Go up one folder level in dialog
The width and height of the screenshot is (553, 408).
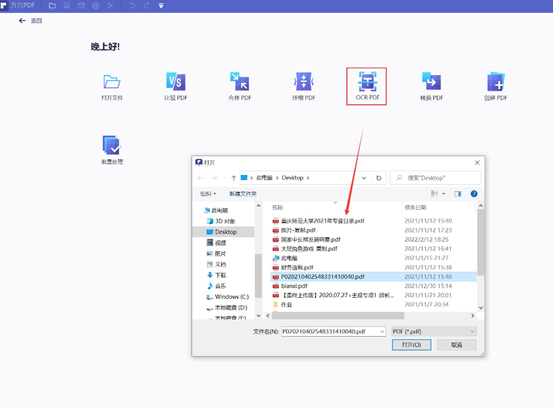point(233,178)
